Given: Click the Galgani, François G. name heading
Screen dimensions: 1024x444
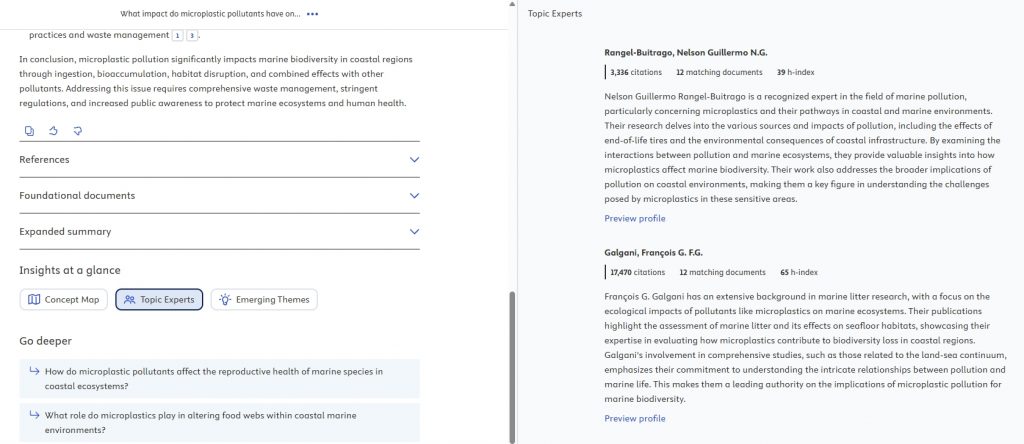Looking at the screenshot, I should tap(653, 252).
